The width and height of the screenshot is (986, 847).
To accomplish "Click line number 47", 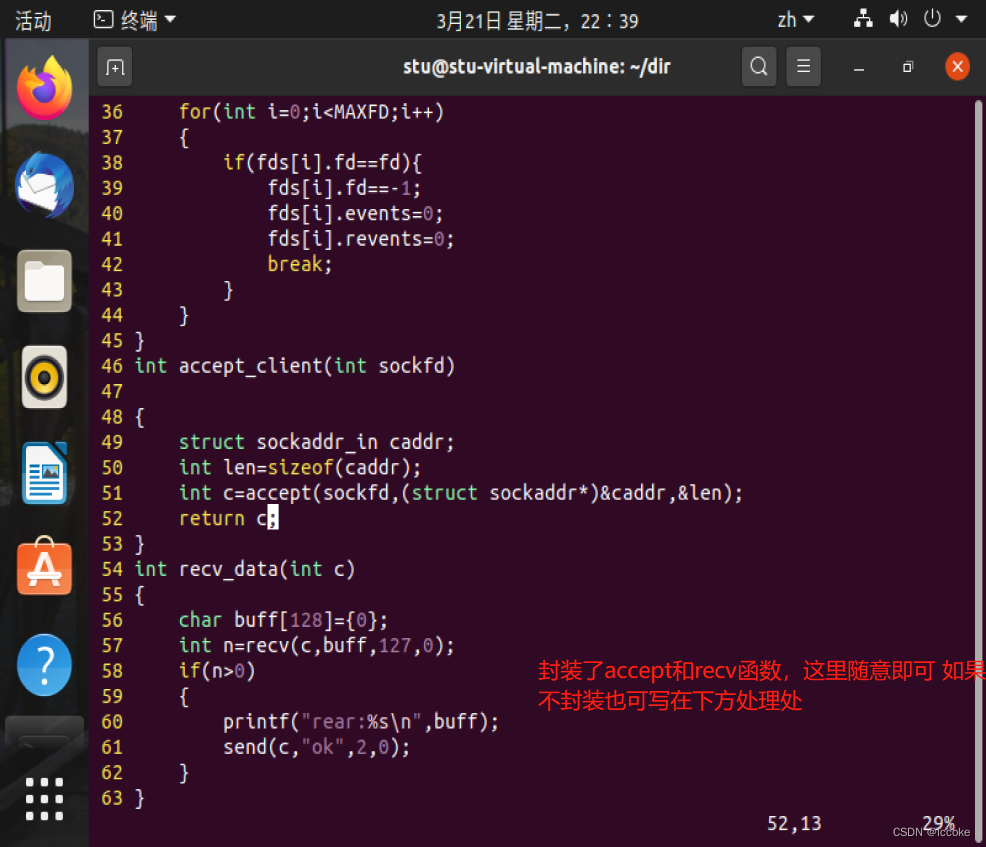I will [x=112, y=391].
